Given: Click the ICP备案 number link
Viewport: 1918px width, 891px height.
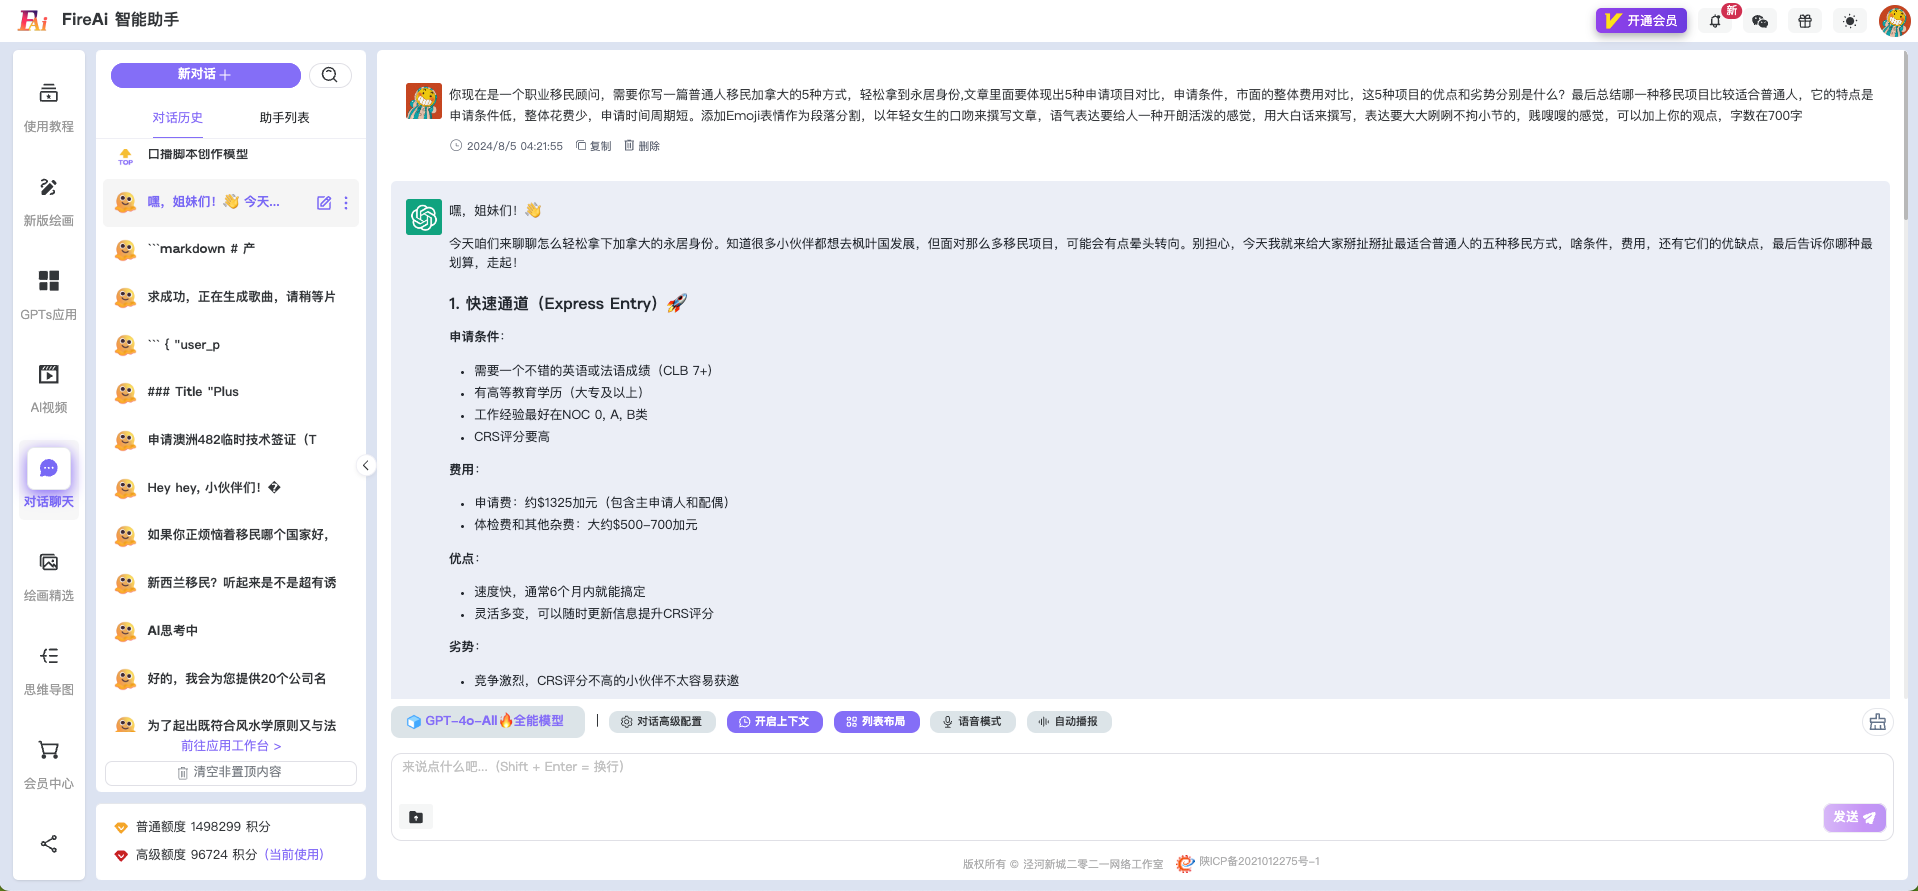Looking at the screenshot, I should [1259, 862].
